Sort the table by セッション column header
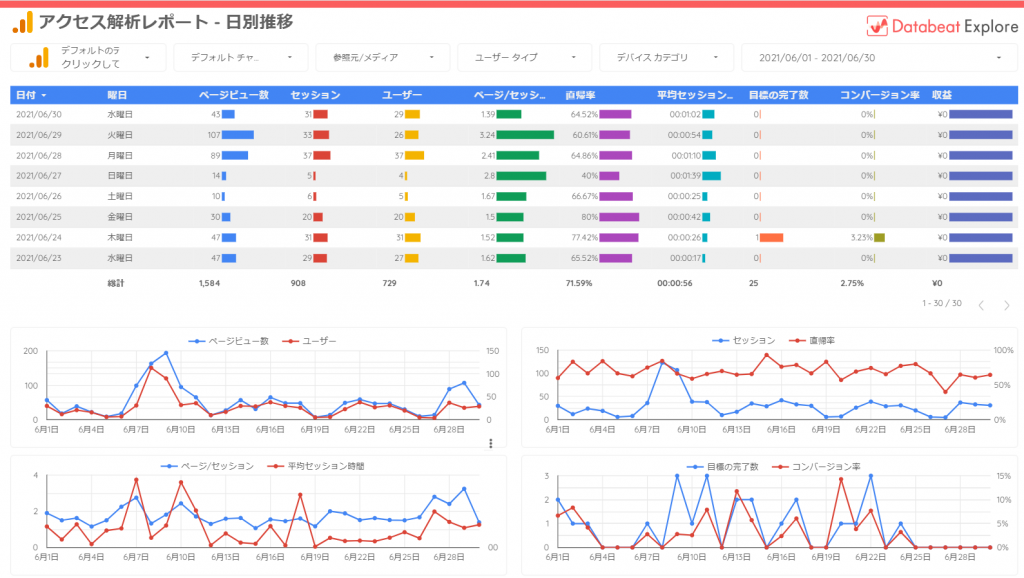 (315, 95)
